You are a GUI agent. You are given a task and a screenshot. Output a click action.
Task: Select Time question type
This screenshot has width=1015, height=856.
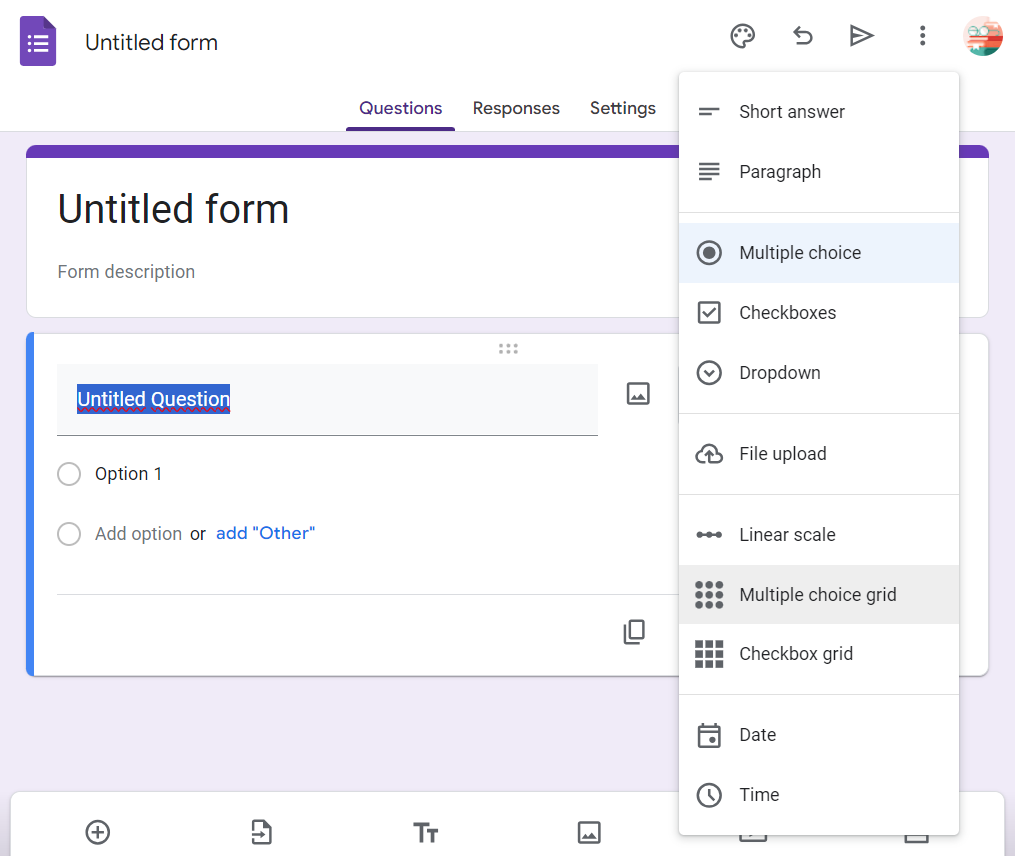[x=819, y=794]
